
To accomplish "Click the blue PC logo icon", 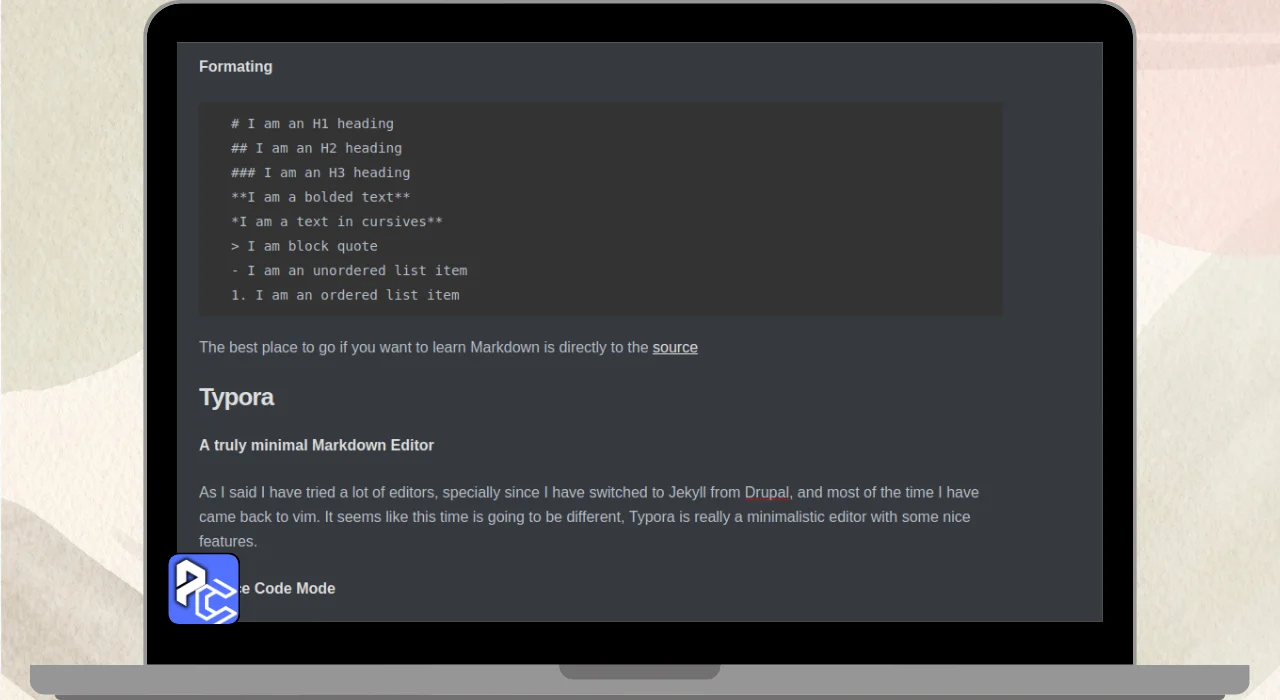I will click(x=204, y=589).
